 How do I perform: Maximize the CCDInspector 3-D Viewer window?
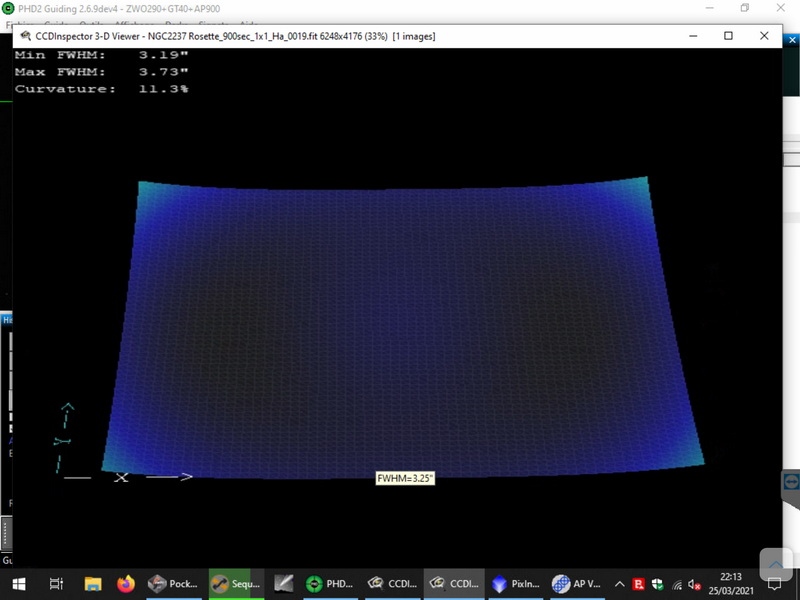728,36
